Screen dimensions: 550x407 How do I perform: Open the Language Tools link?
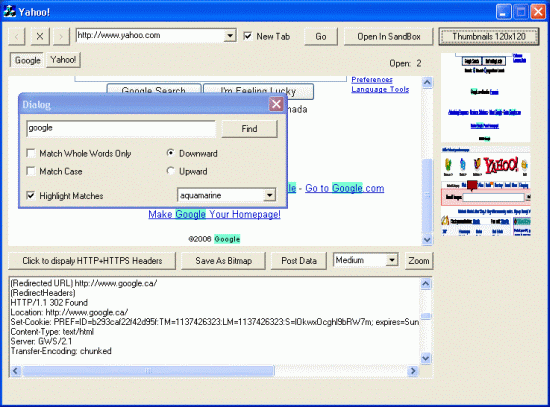[x=380, y=89]
